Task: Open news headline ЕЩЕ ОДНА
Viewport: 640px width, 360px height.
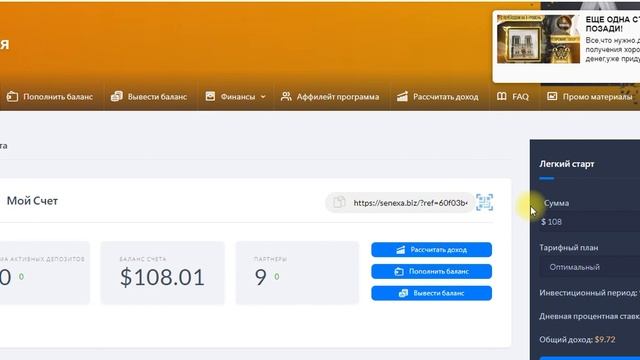Action: click(612, 24)
